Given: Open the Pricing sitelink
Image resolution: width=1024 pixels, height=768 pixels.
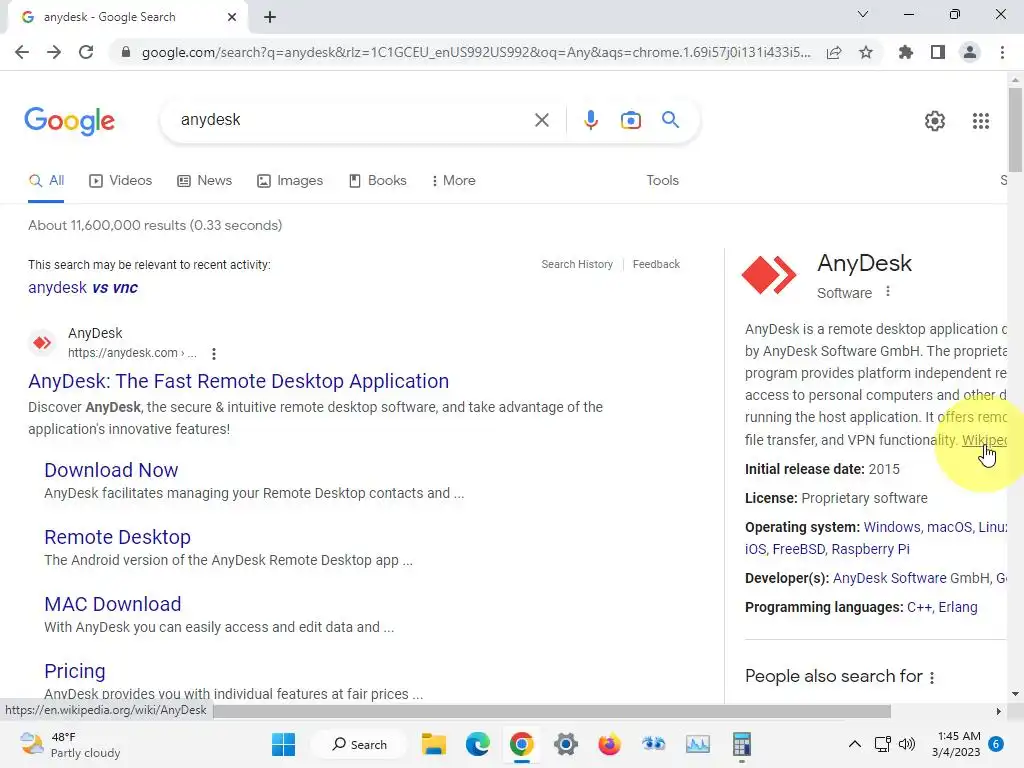Looking at the screenshot, I should coord(74,671).
